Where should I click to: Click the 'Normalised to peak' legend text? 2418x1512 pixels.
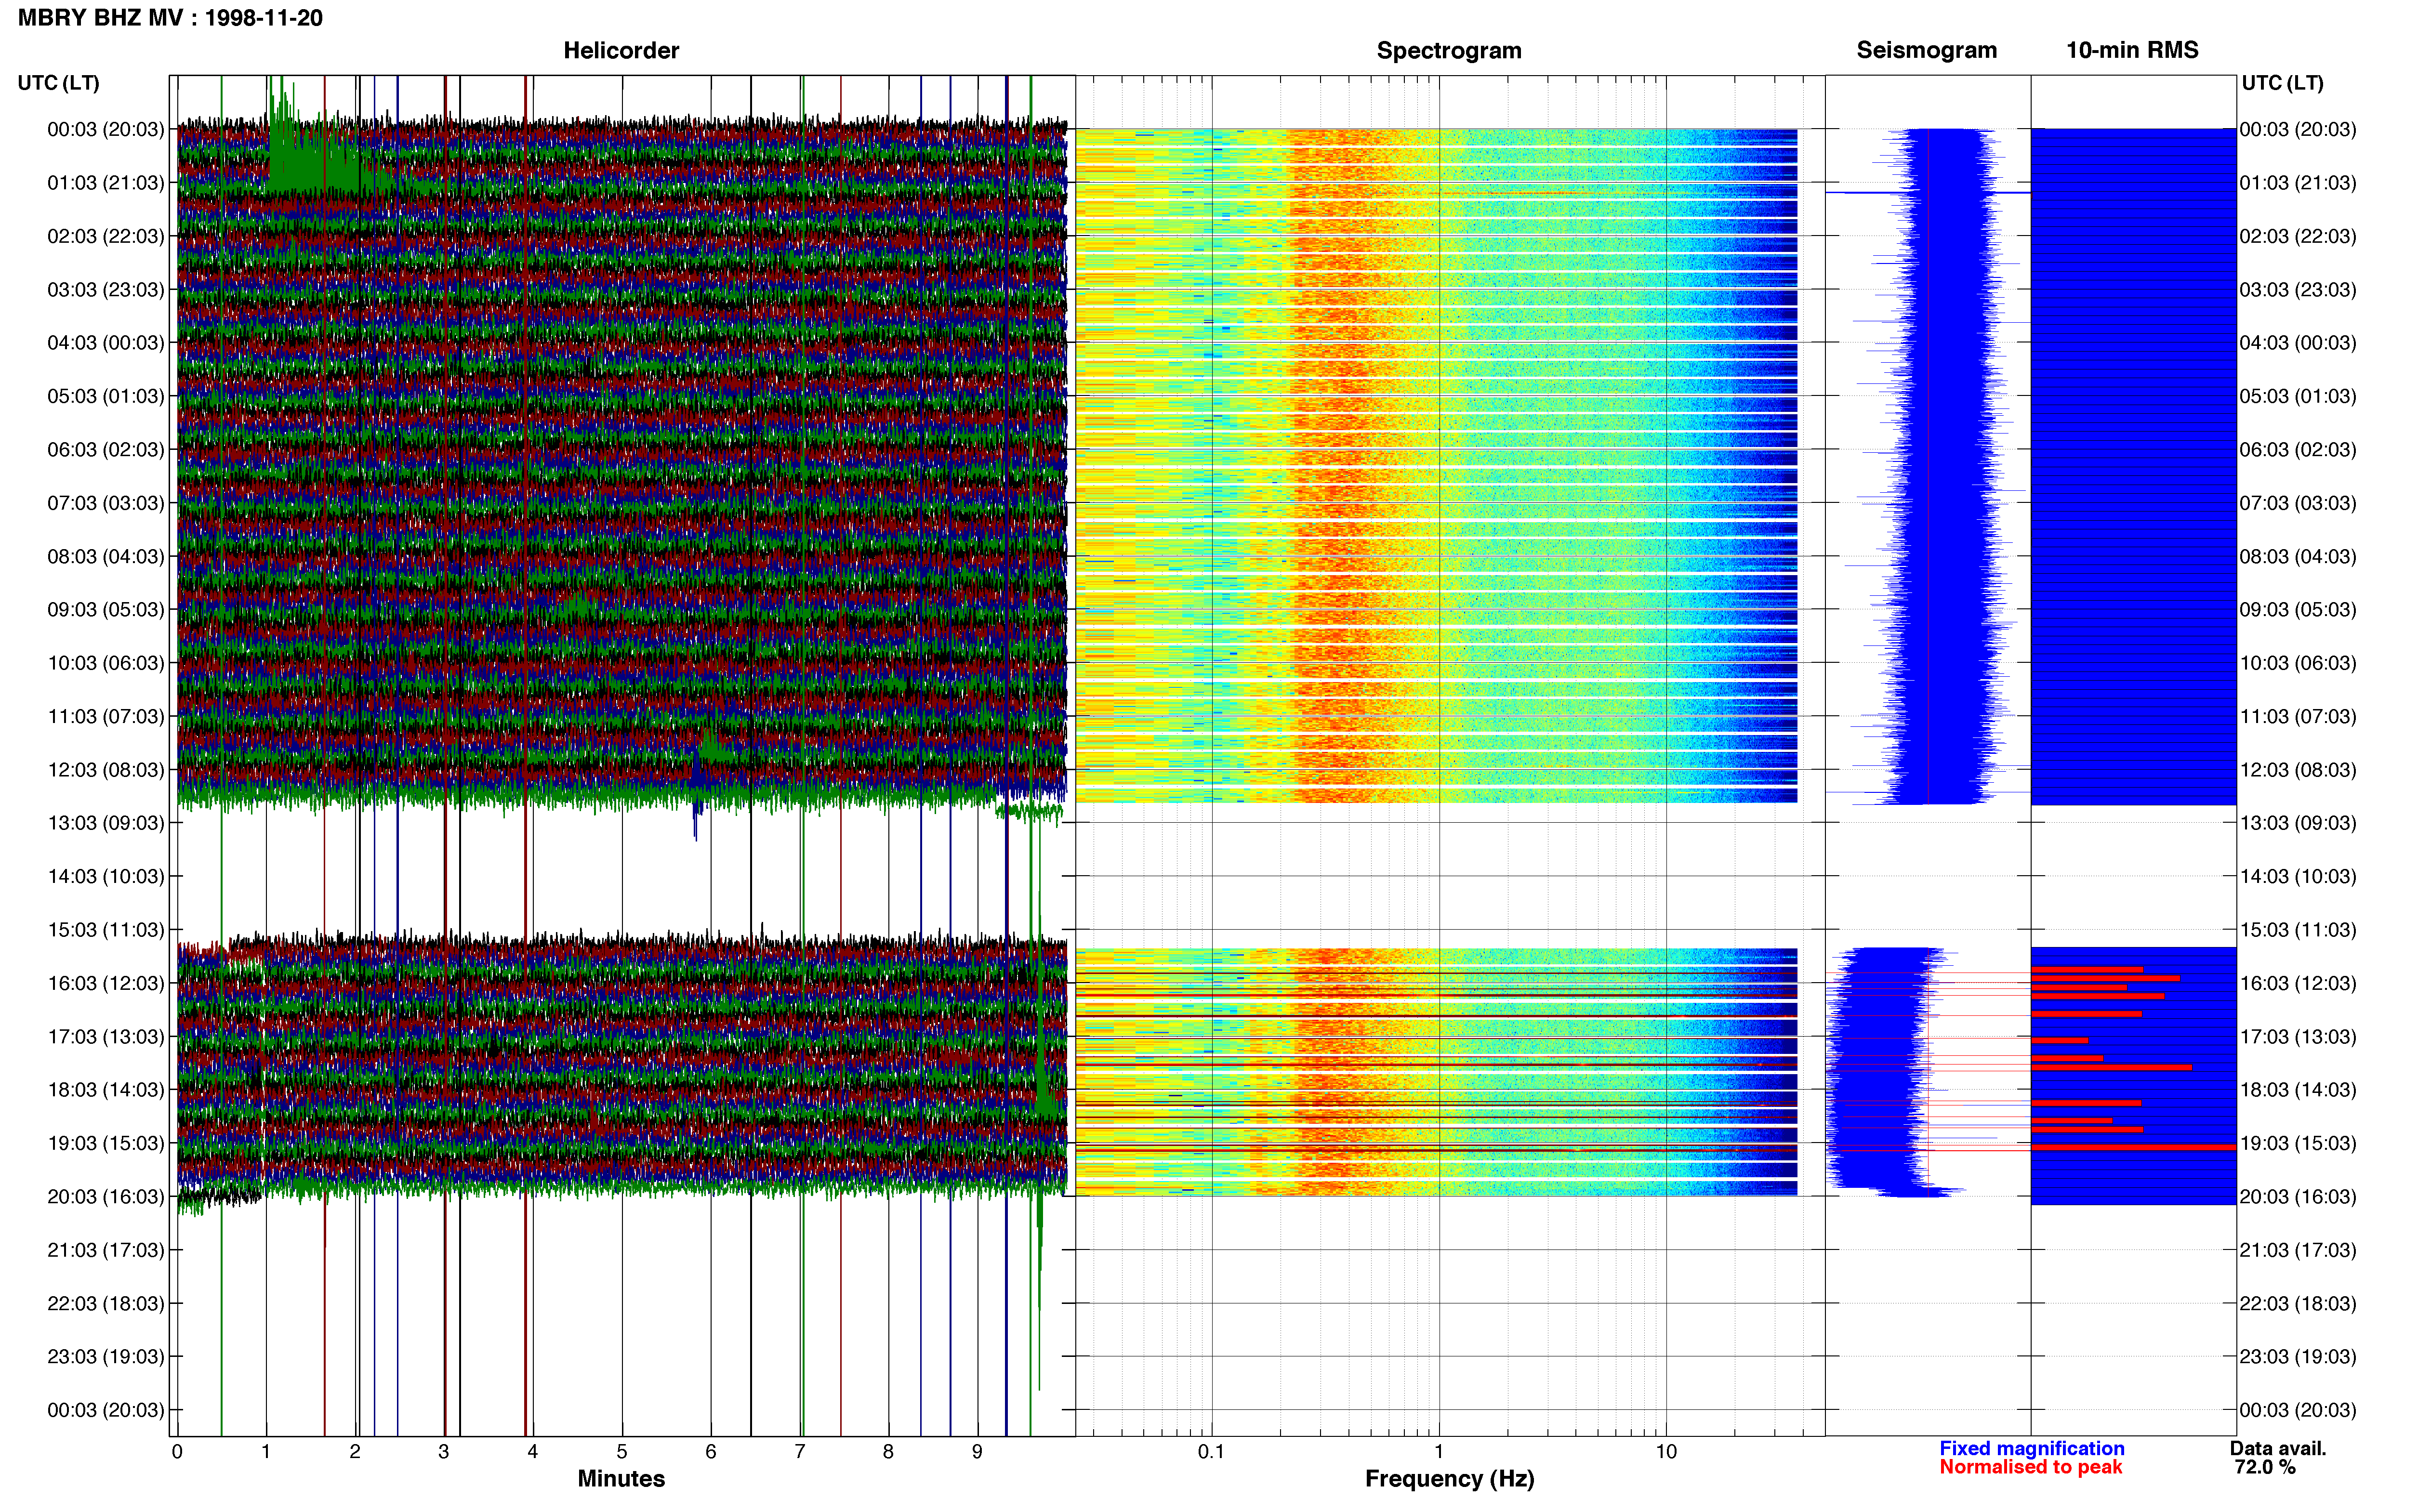[2030, 1467]
